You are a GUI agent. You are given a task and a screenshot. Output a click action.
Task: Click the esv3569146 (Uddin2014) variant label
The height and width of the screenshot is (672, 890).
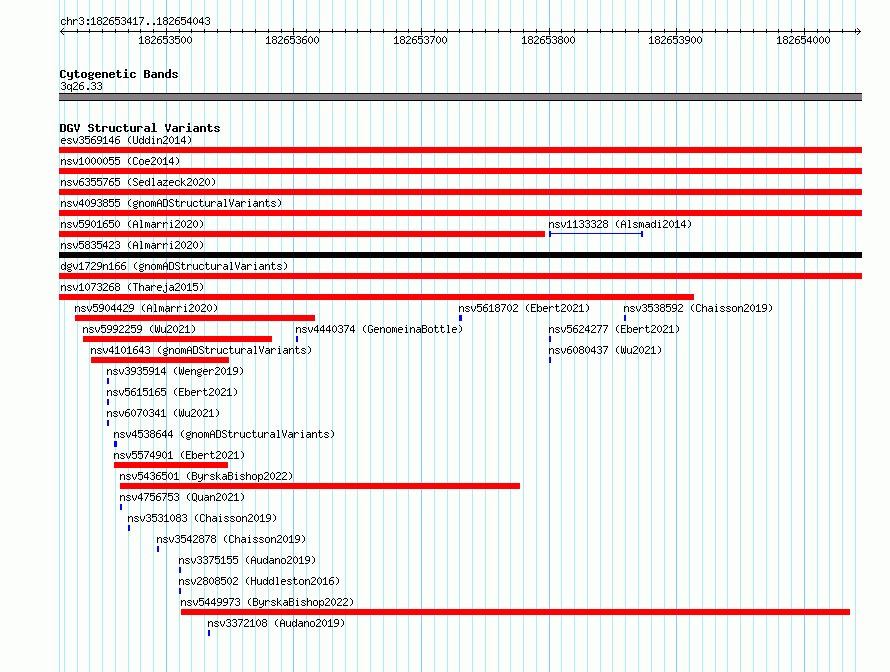tap(126, 140)
